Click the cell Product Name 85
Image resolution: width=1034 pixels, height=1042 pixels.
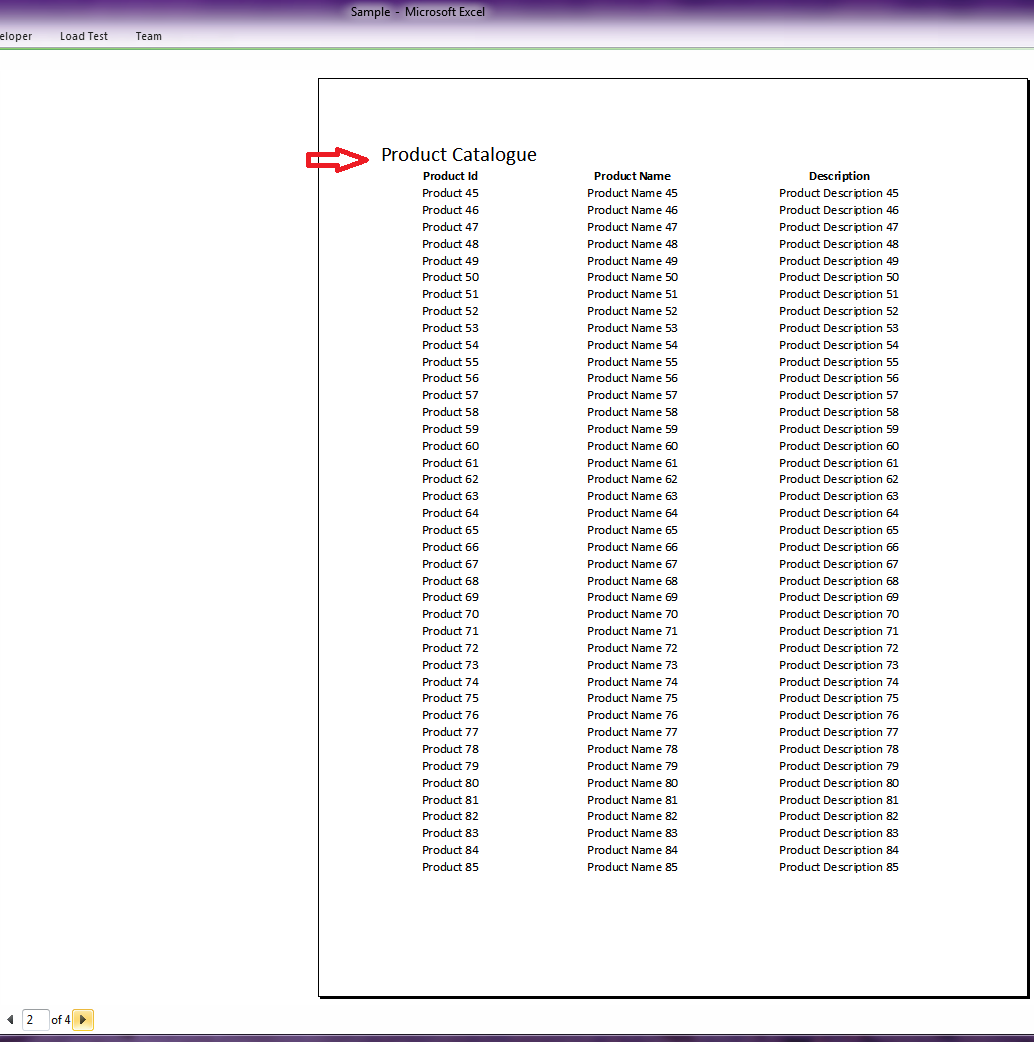pos(632,867)
